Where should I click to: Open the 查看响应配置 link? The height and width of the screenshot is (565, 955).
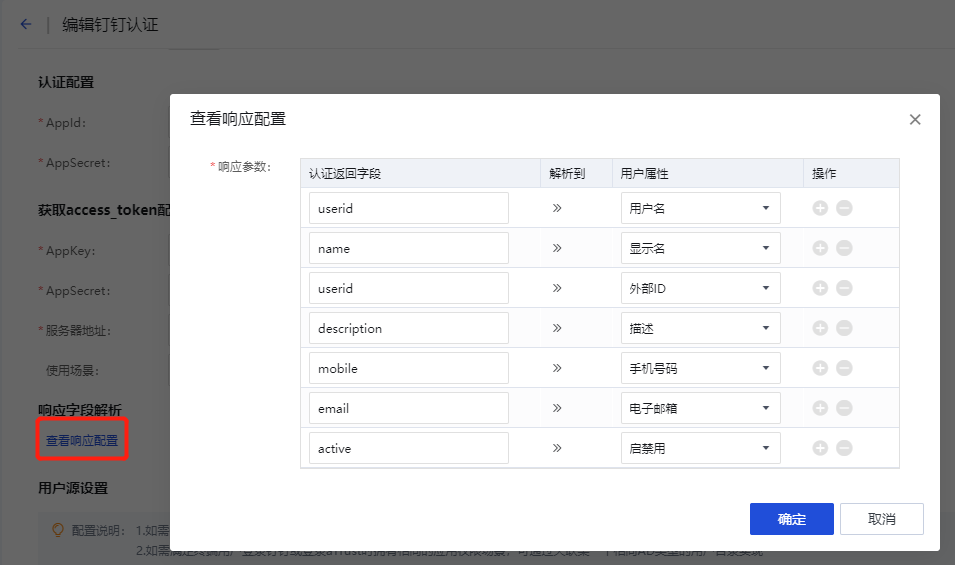[82, 440]
